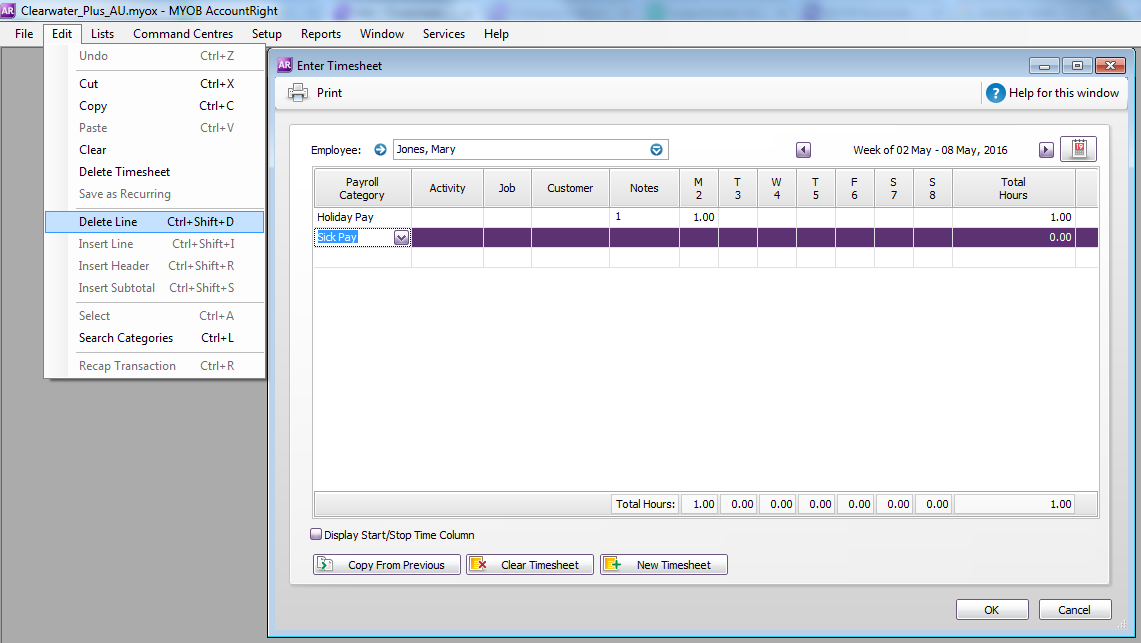
Task: Choose Delete Timesheet menu entry
Action: [x=124, y=172]
